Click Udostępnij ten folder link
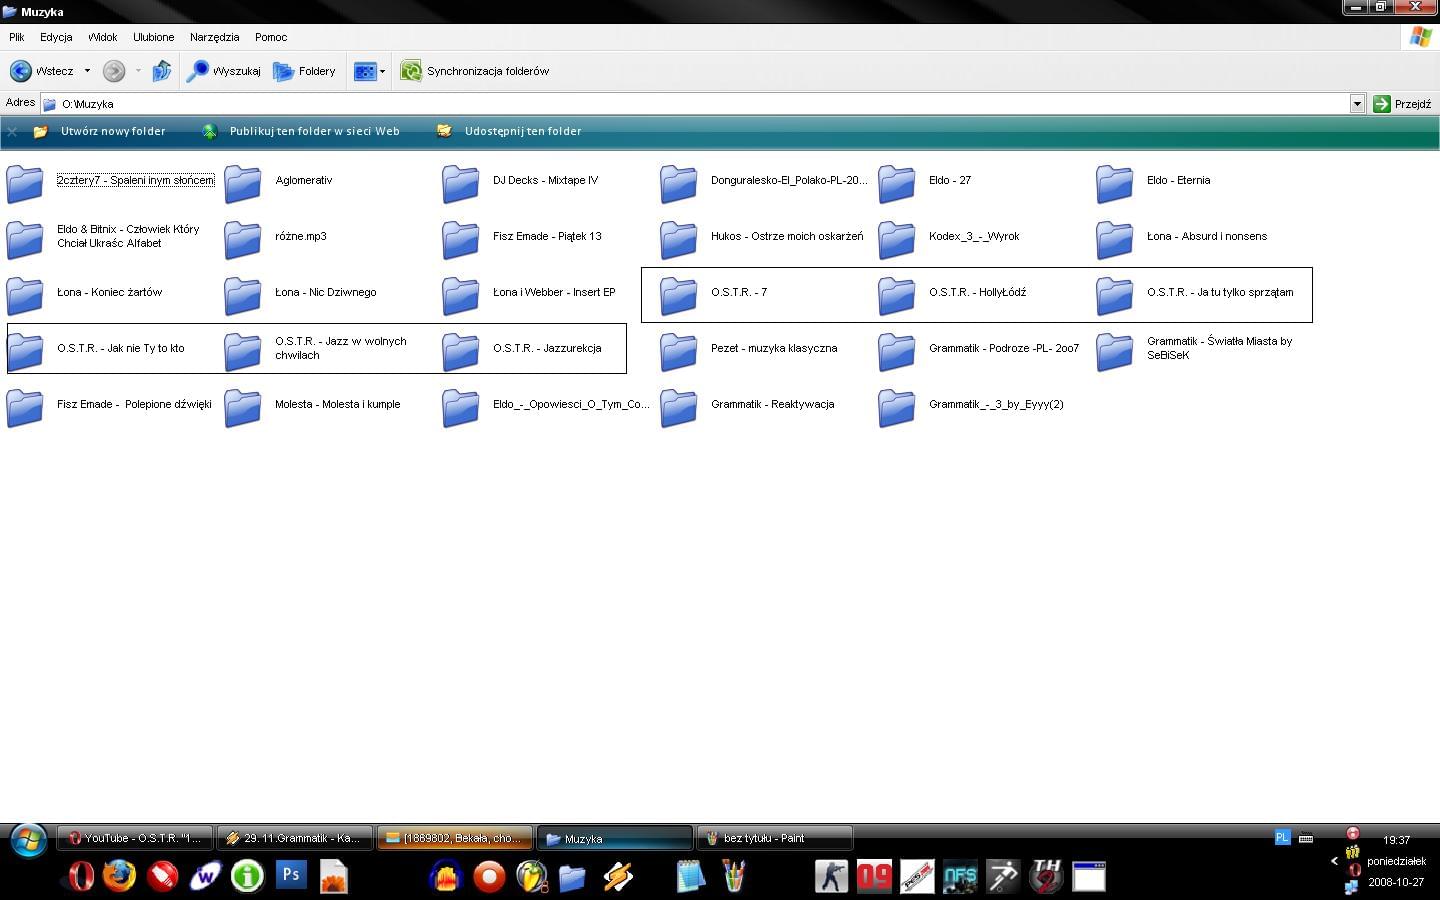1440x900 pixels. pyautogui.click(x=523, y=131)
